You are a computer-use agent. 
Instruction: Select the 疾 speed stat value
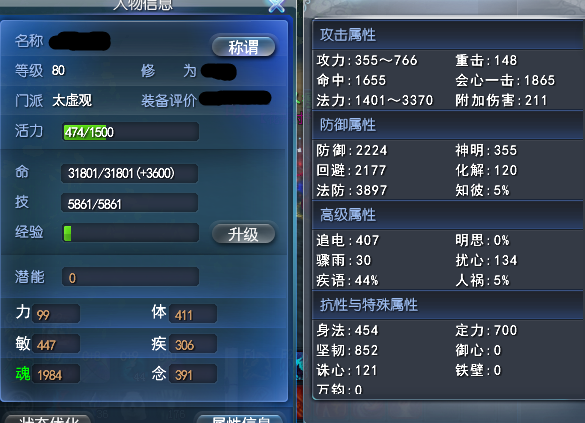pyautogui.click(x=193, y=344)
